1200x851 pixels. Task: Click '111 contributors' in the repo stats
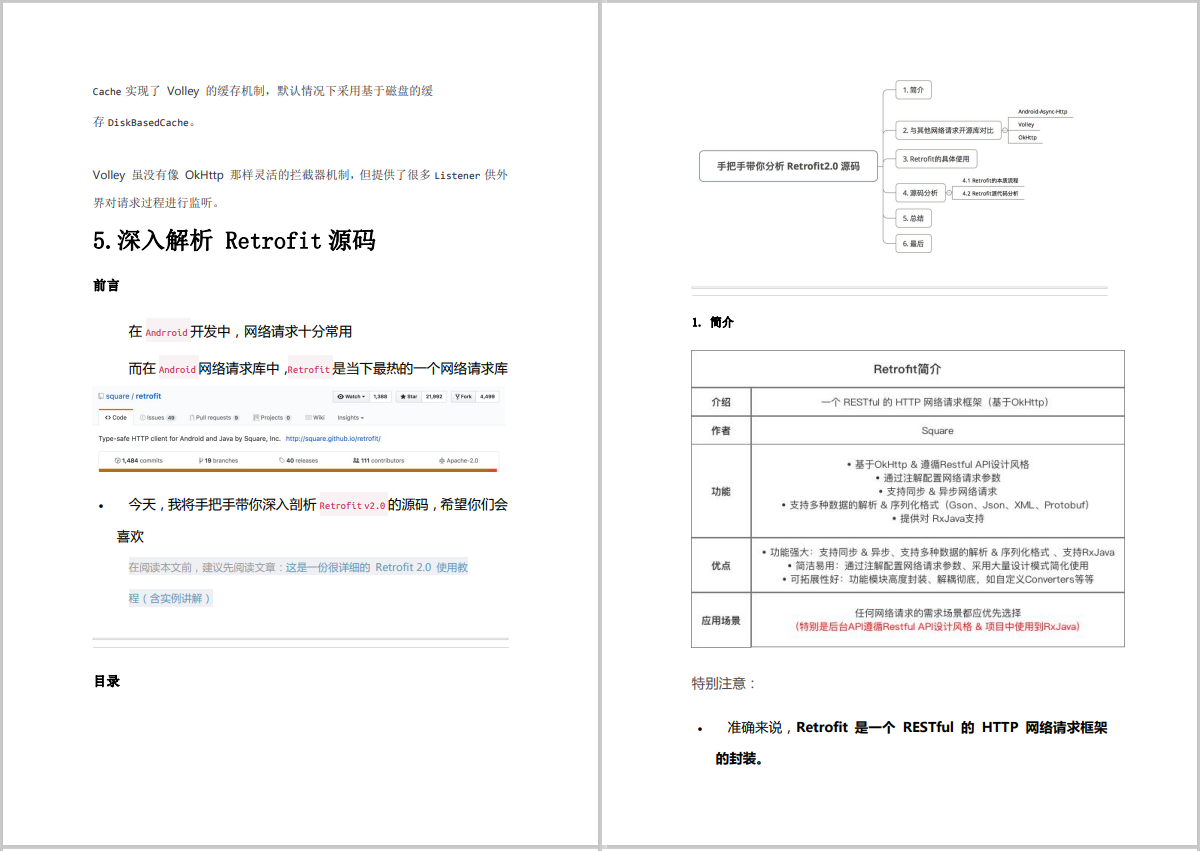379,460
